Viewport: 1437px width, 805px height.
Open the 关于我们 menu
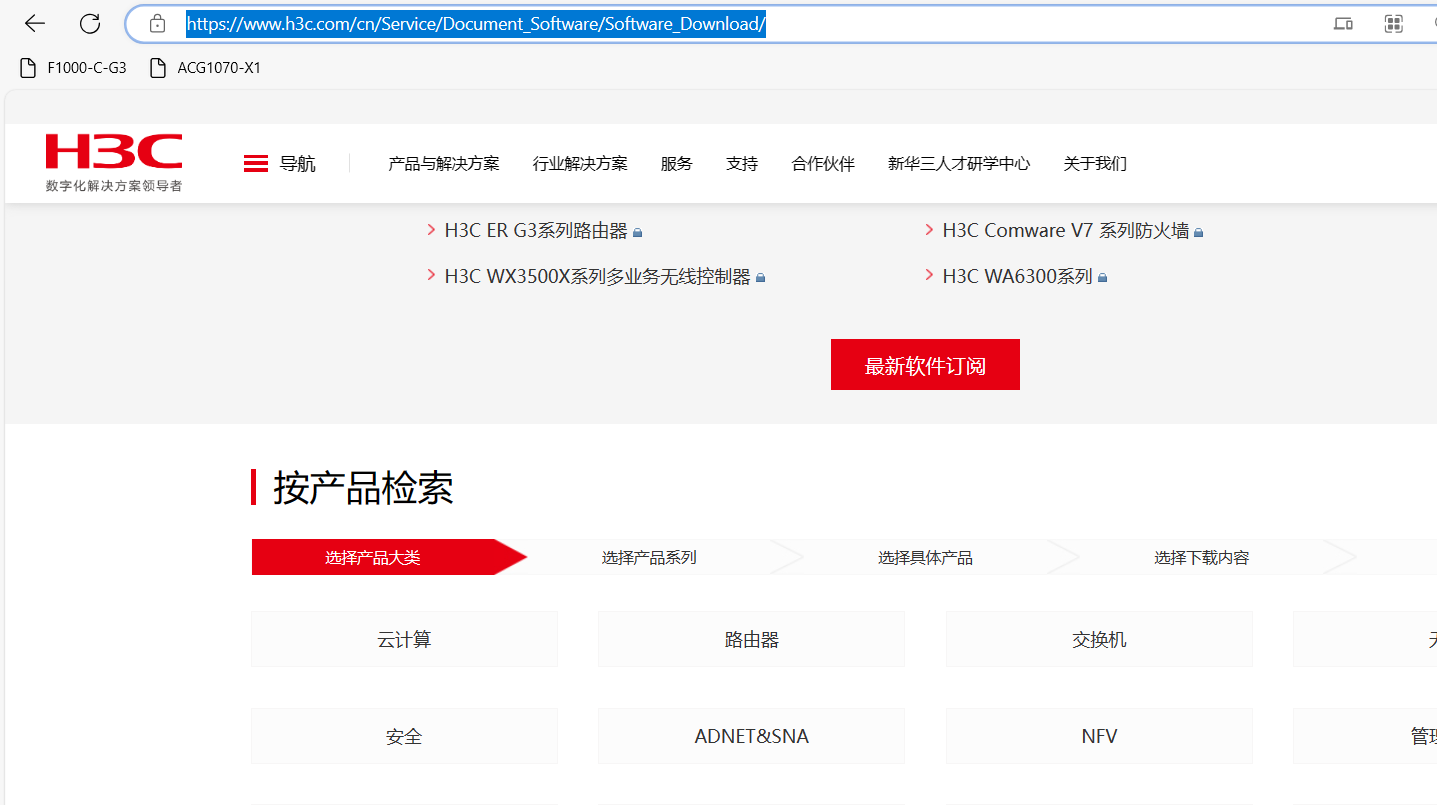[1095, 163]
